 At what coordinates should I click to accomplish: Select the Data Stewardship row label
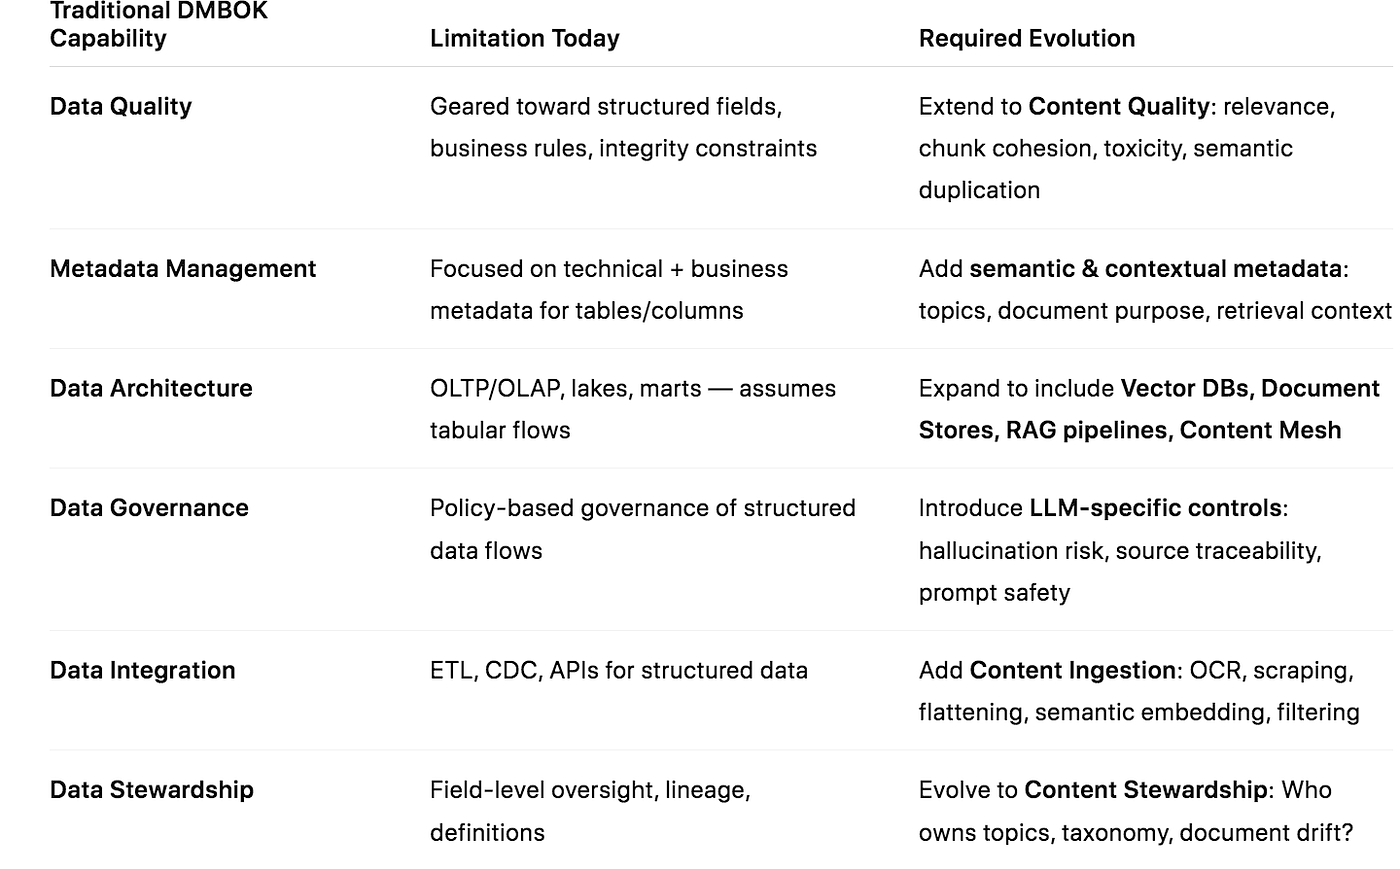152,790
